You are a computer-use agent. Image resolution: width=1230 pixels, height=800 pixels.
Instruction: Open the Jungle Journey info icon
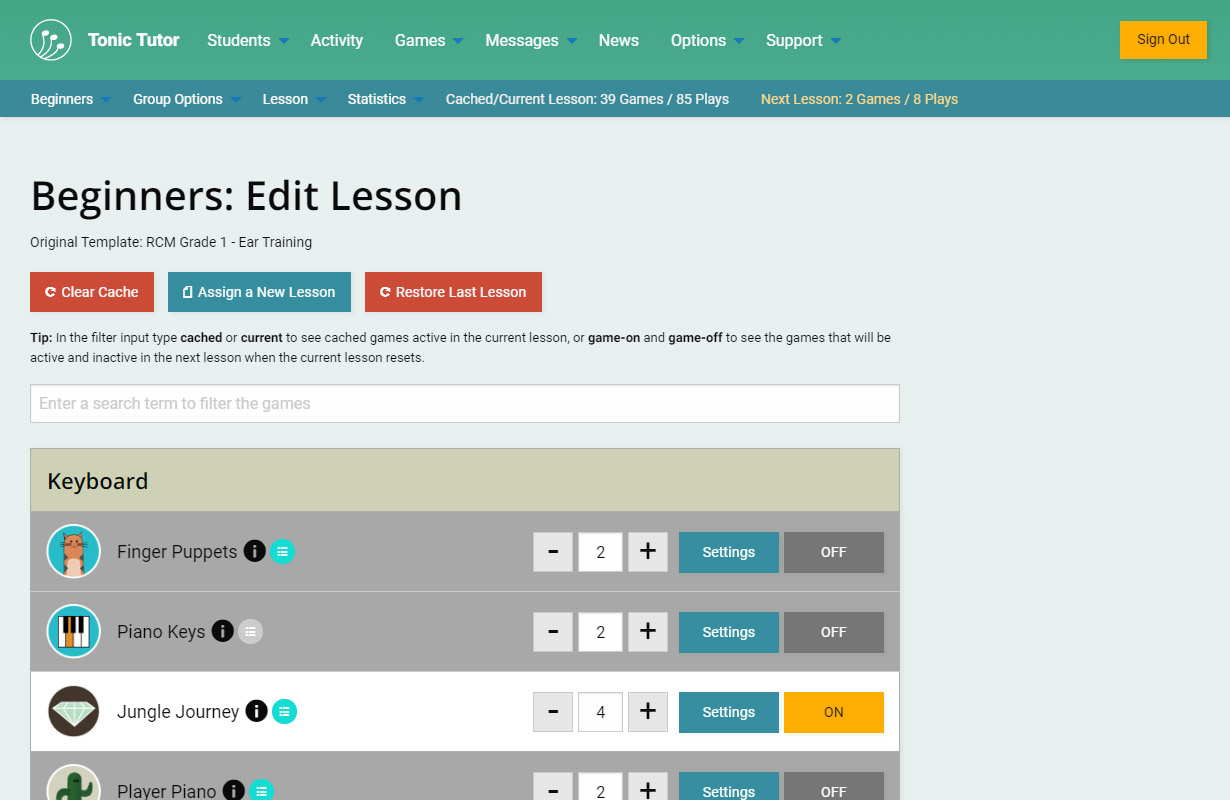click(x=257, y=711)
